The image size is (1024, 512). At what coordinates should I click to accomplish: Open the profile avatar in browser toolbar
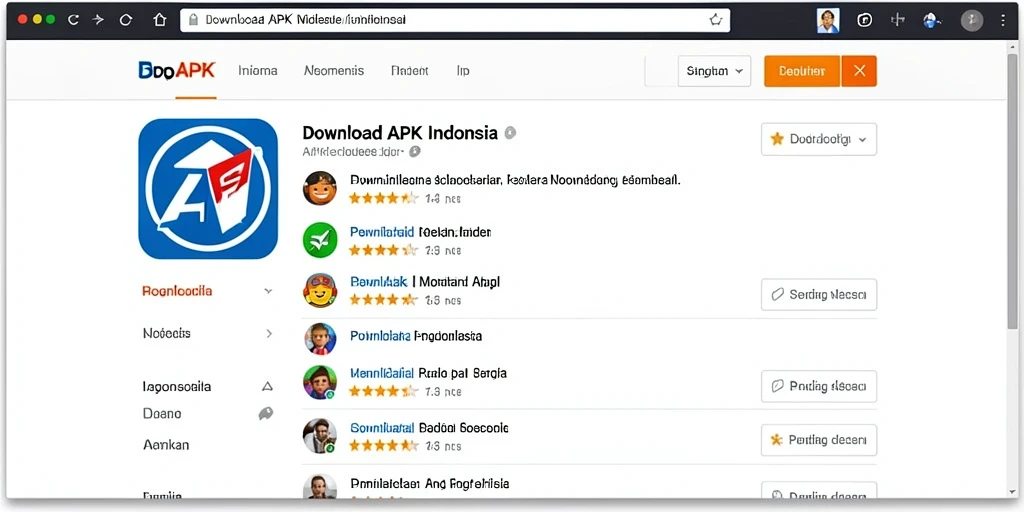click(827, 21)
